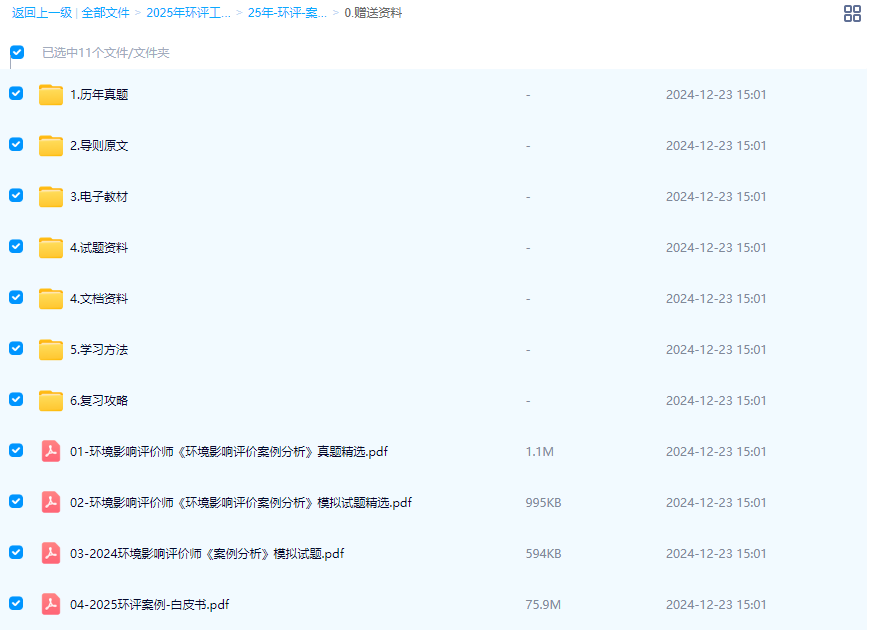
Task: Click the 已选中11个文件/文件夹 status text
Action: pyautogui.click(x=106, y=53)
